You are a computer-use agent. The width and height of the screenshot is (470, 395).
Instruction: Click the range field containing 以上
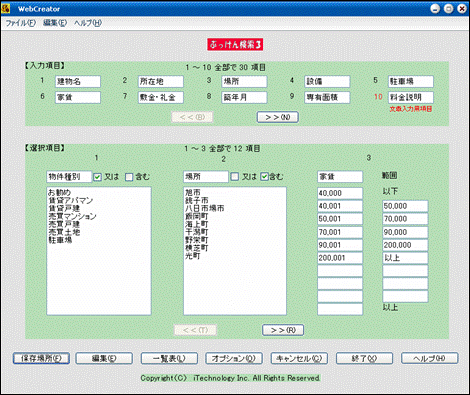[405, 258]
